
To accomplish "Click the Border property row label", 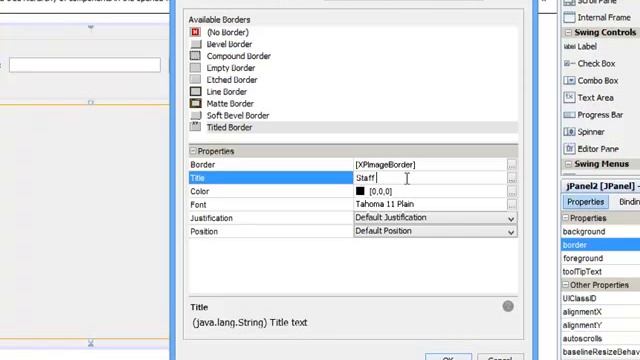I will coord(271,164).
